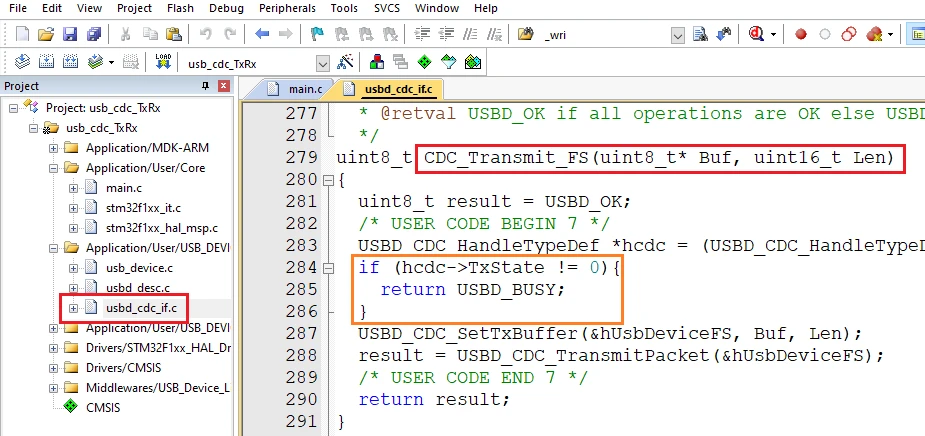
Task: Expand the stm32f1xx_it.c tree node
Action: 73,208
